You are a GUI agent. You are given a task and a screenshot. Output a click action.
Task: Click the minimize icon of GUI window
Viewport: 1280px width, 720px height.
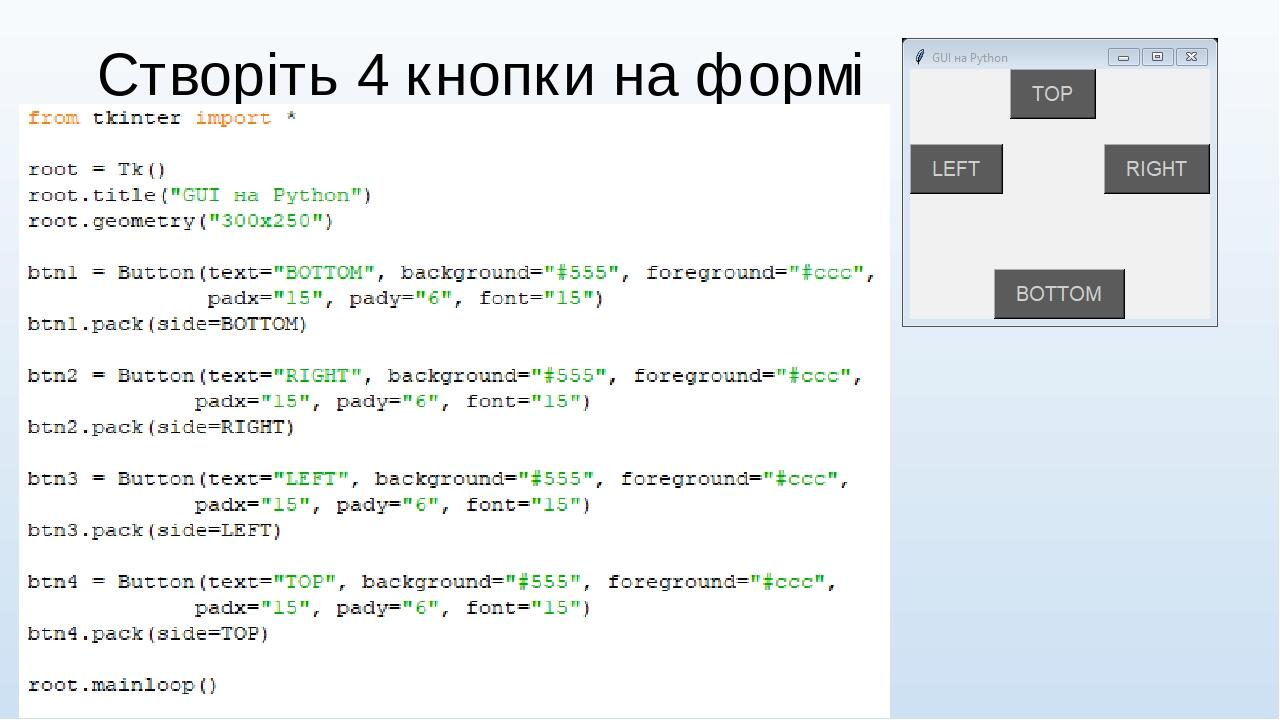pyautogui.click(x=1123, y=57)
